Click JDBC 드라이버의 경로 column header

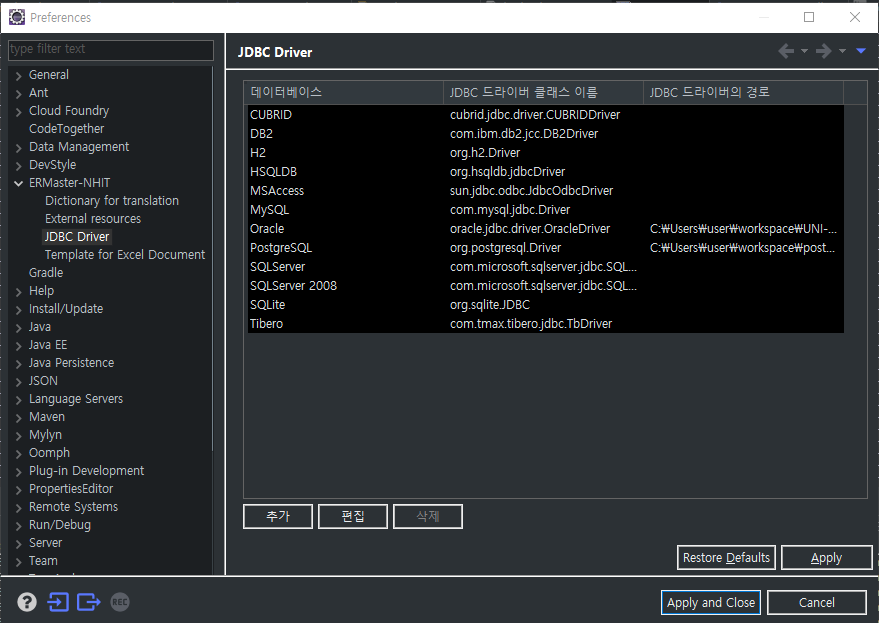click(743, 92)
